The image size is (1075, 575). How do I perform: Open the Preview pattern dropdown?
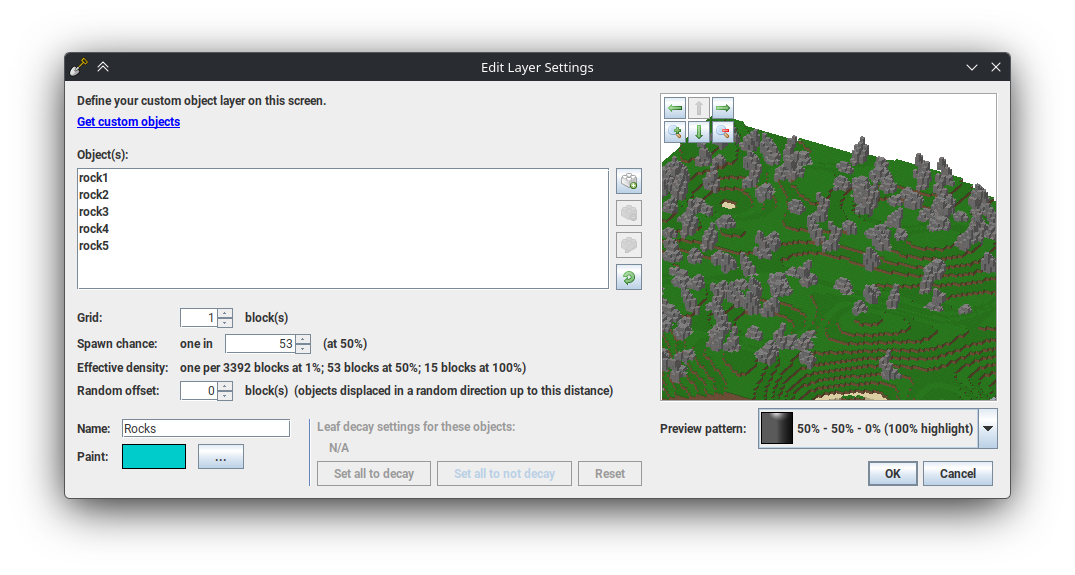point(987,428)
